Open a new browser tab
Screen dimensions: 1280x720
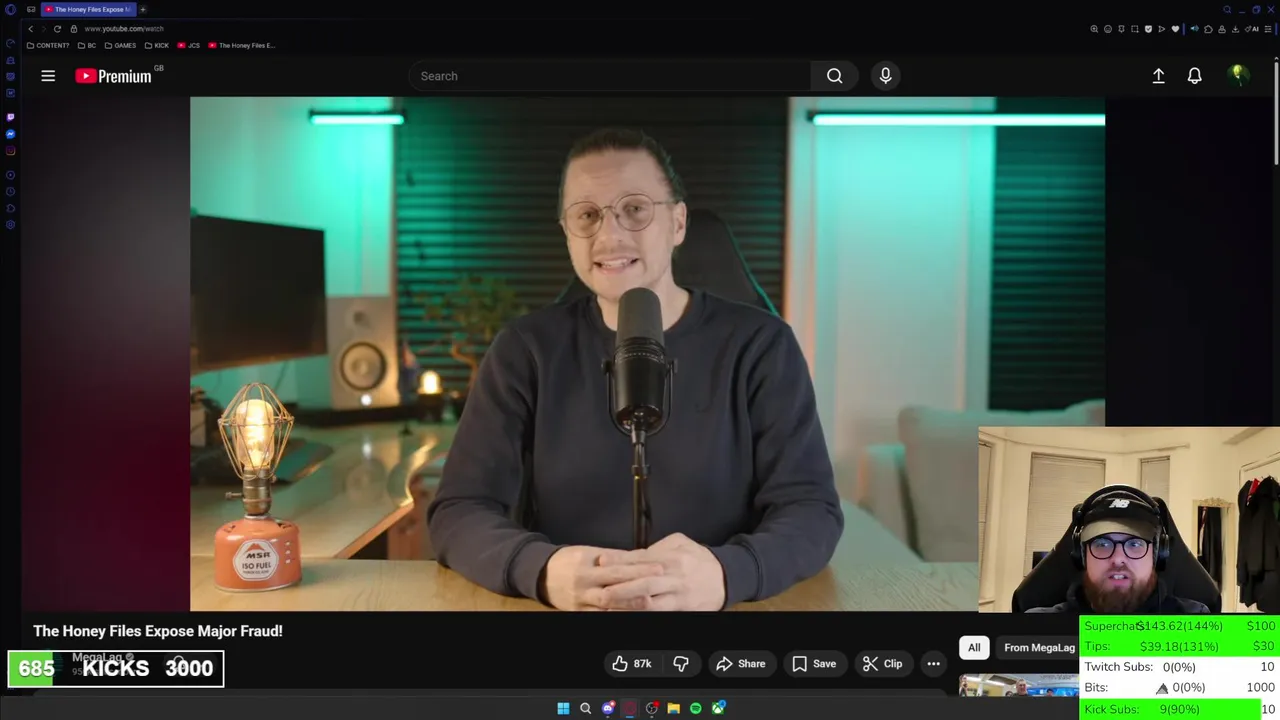(x=142, y=9)
